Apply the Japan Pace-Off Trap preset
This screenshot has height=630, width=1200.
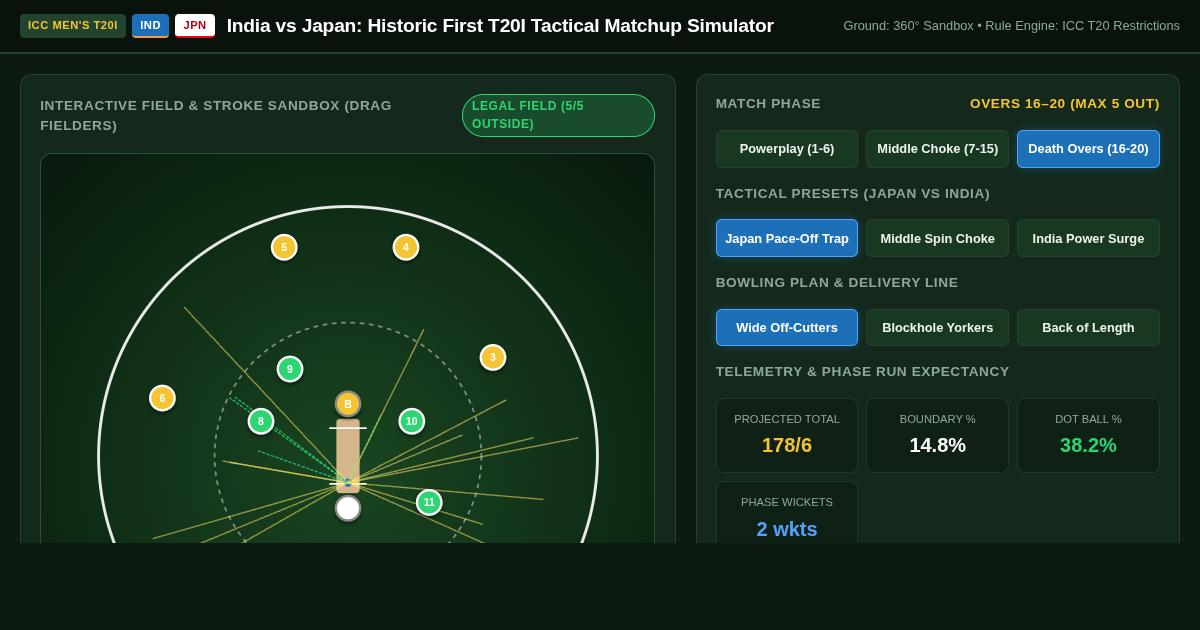(787, 238)
